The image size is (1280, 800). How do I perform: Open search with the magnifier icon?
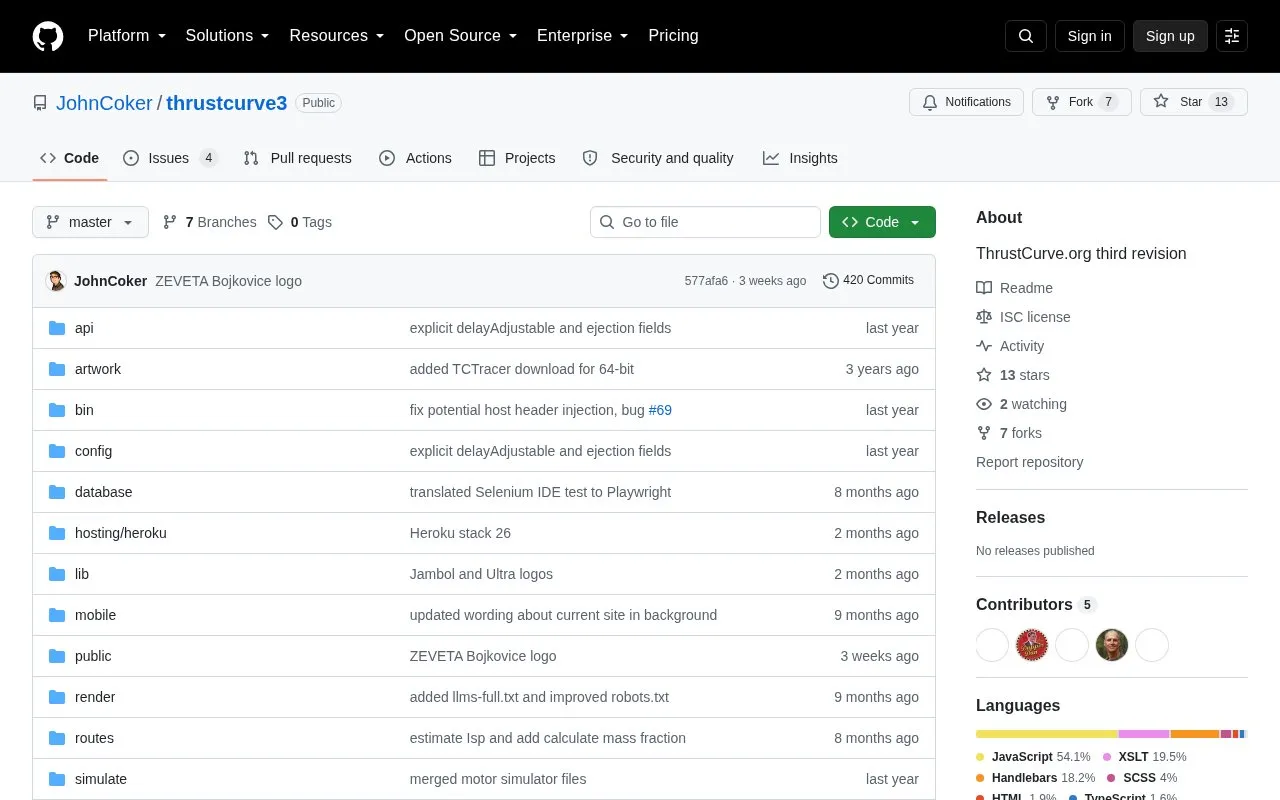point(1026,36)
